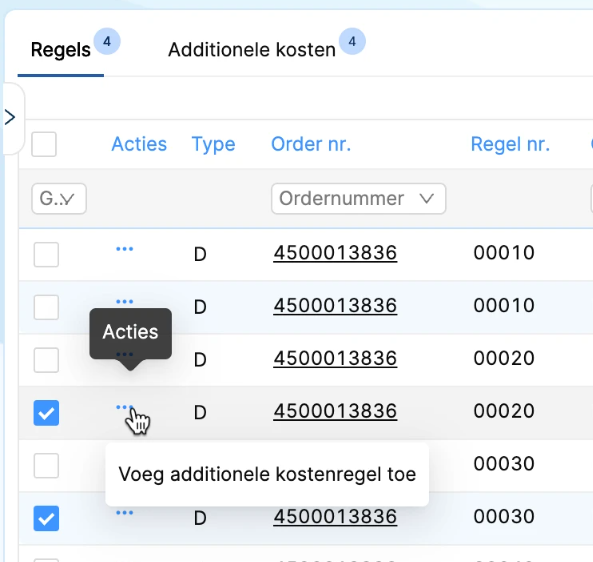Check the unticked row with regel 00020

[46, 360]
